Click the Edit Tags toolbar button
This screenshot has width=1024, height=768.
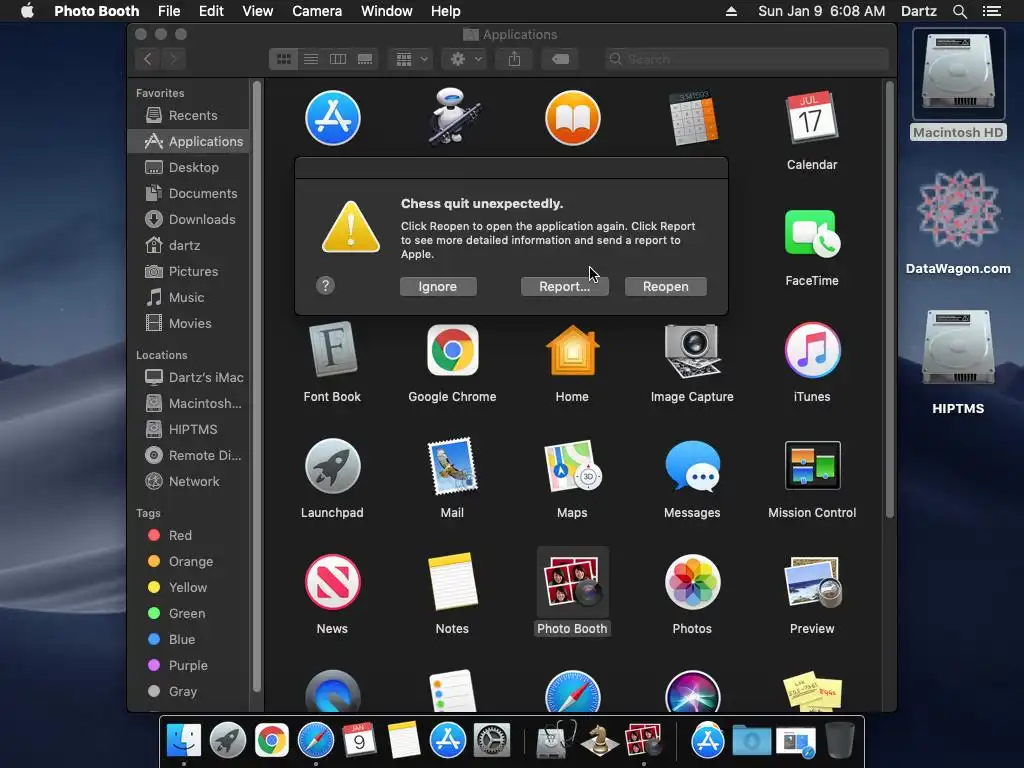coord(560,59)
